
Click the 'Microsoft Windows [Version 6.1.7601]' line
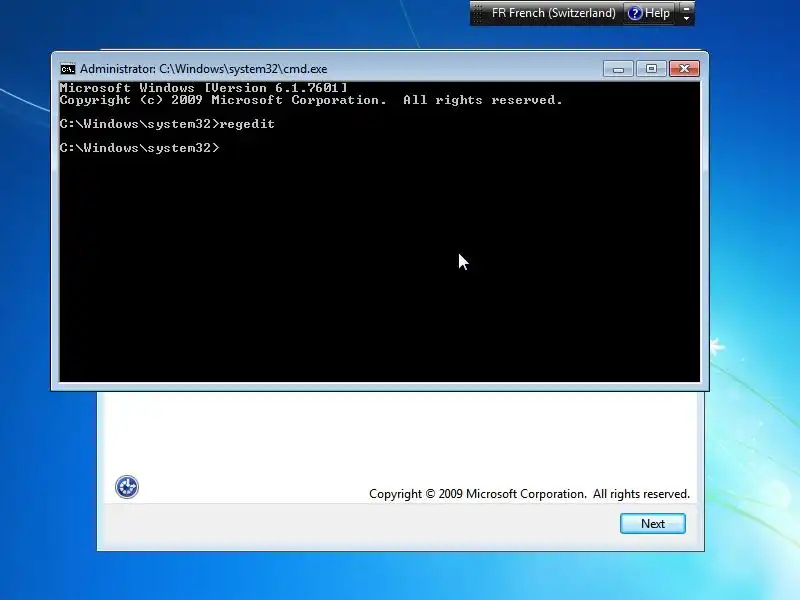[203, 88]
